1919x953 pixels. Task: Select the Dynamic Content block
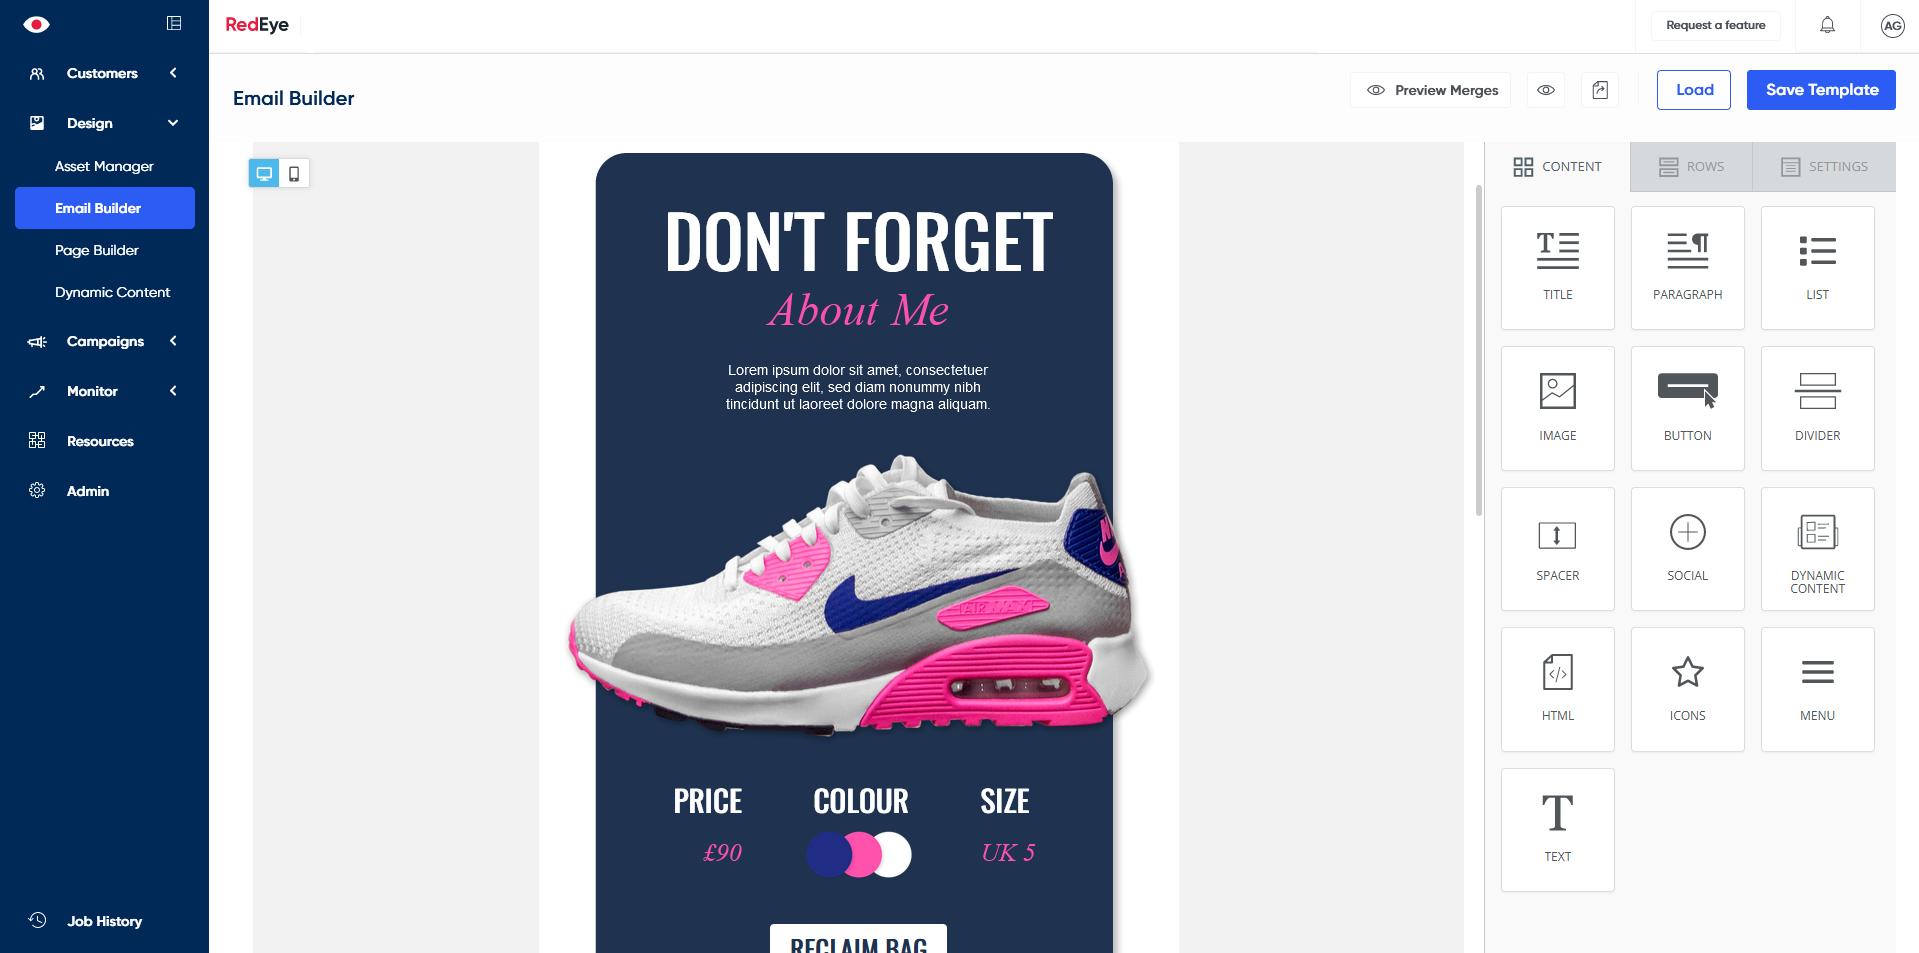(x=1818, y=549)
